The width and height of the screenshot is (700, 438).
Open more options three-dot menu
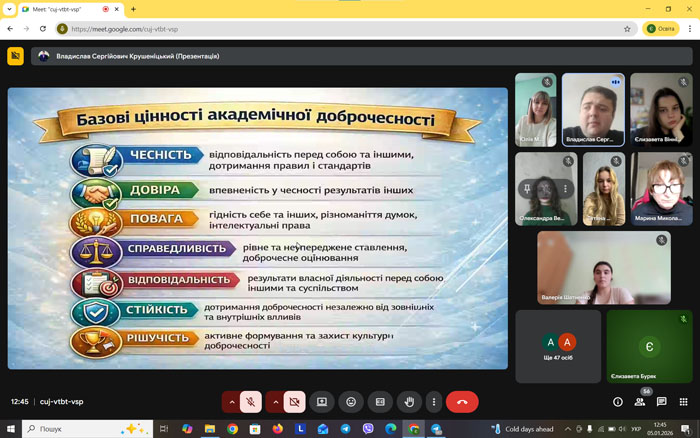[433, 401]
